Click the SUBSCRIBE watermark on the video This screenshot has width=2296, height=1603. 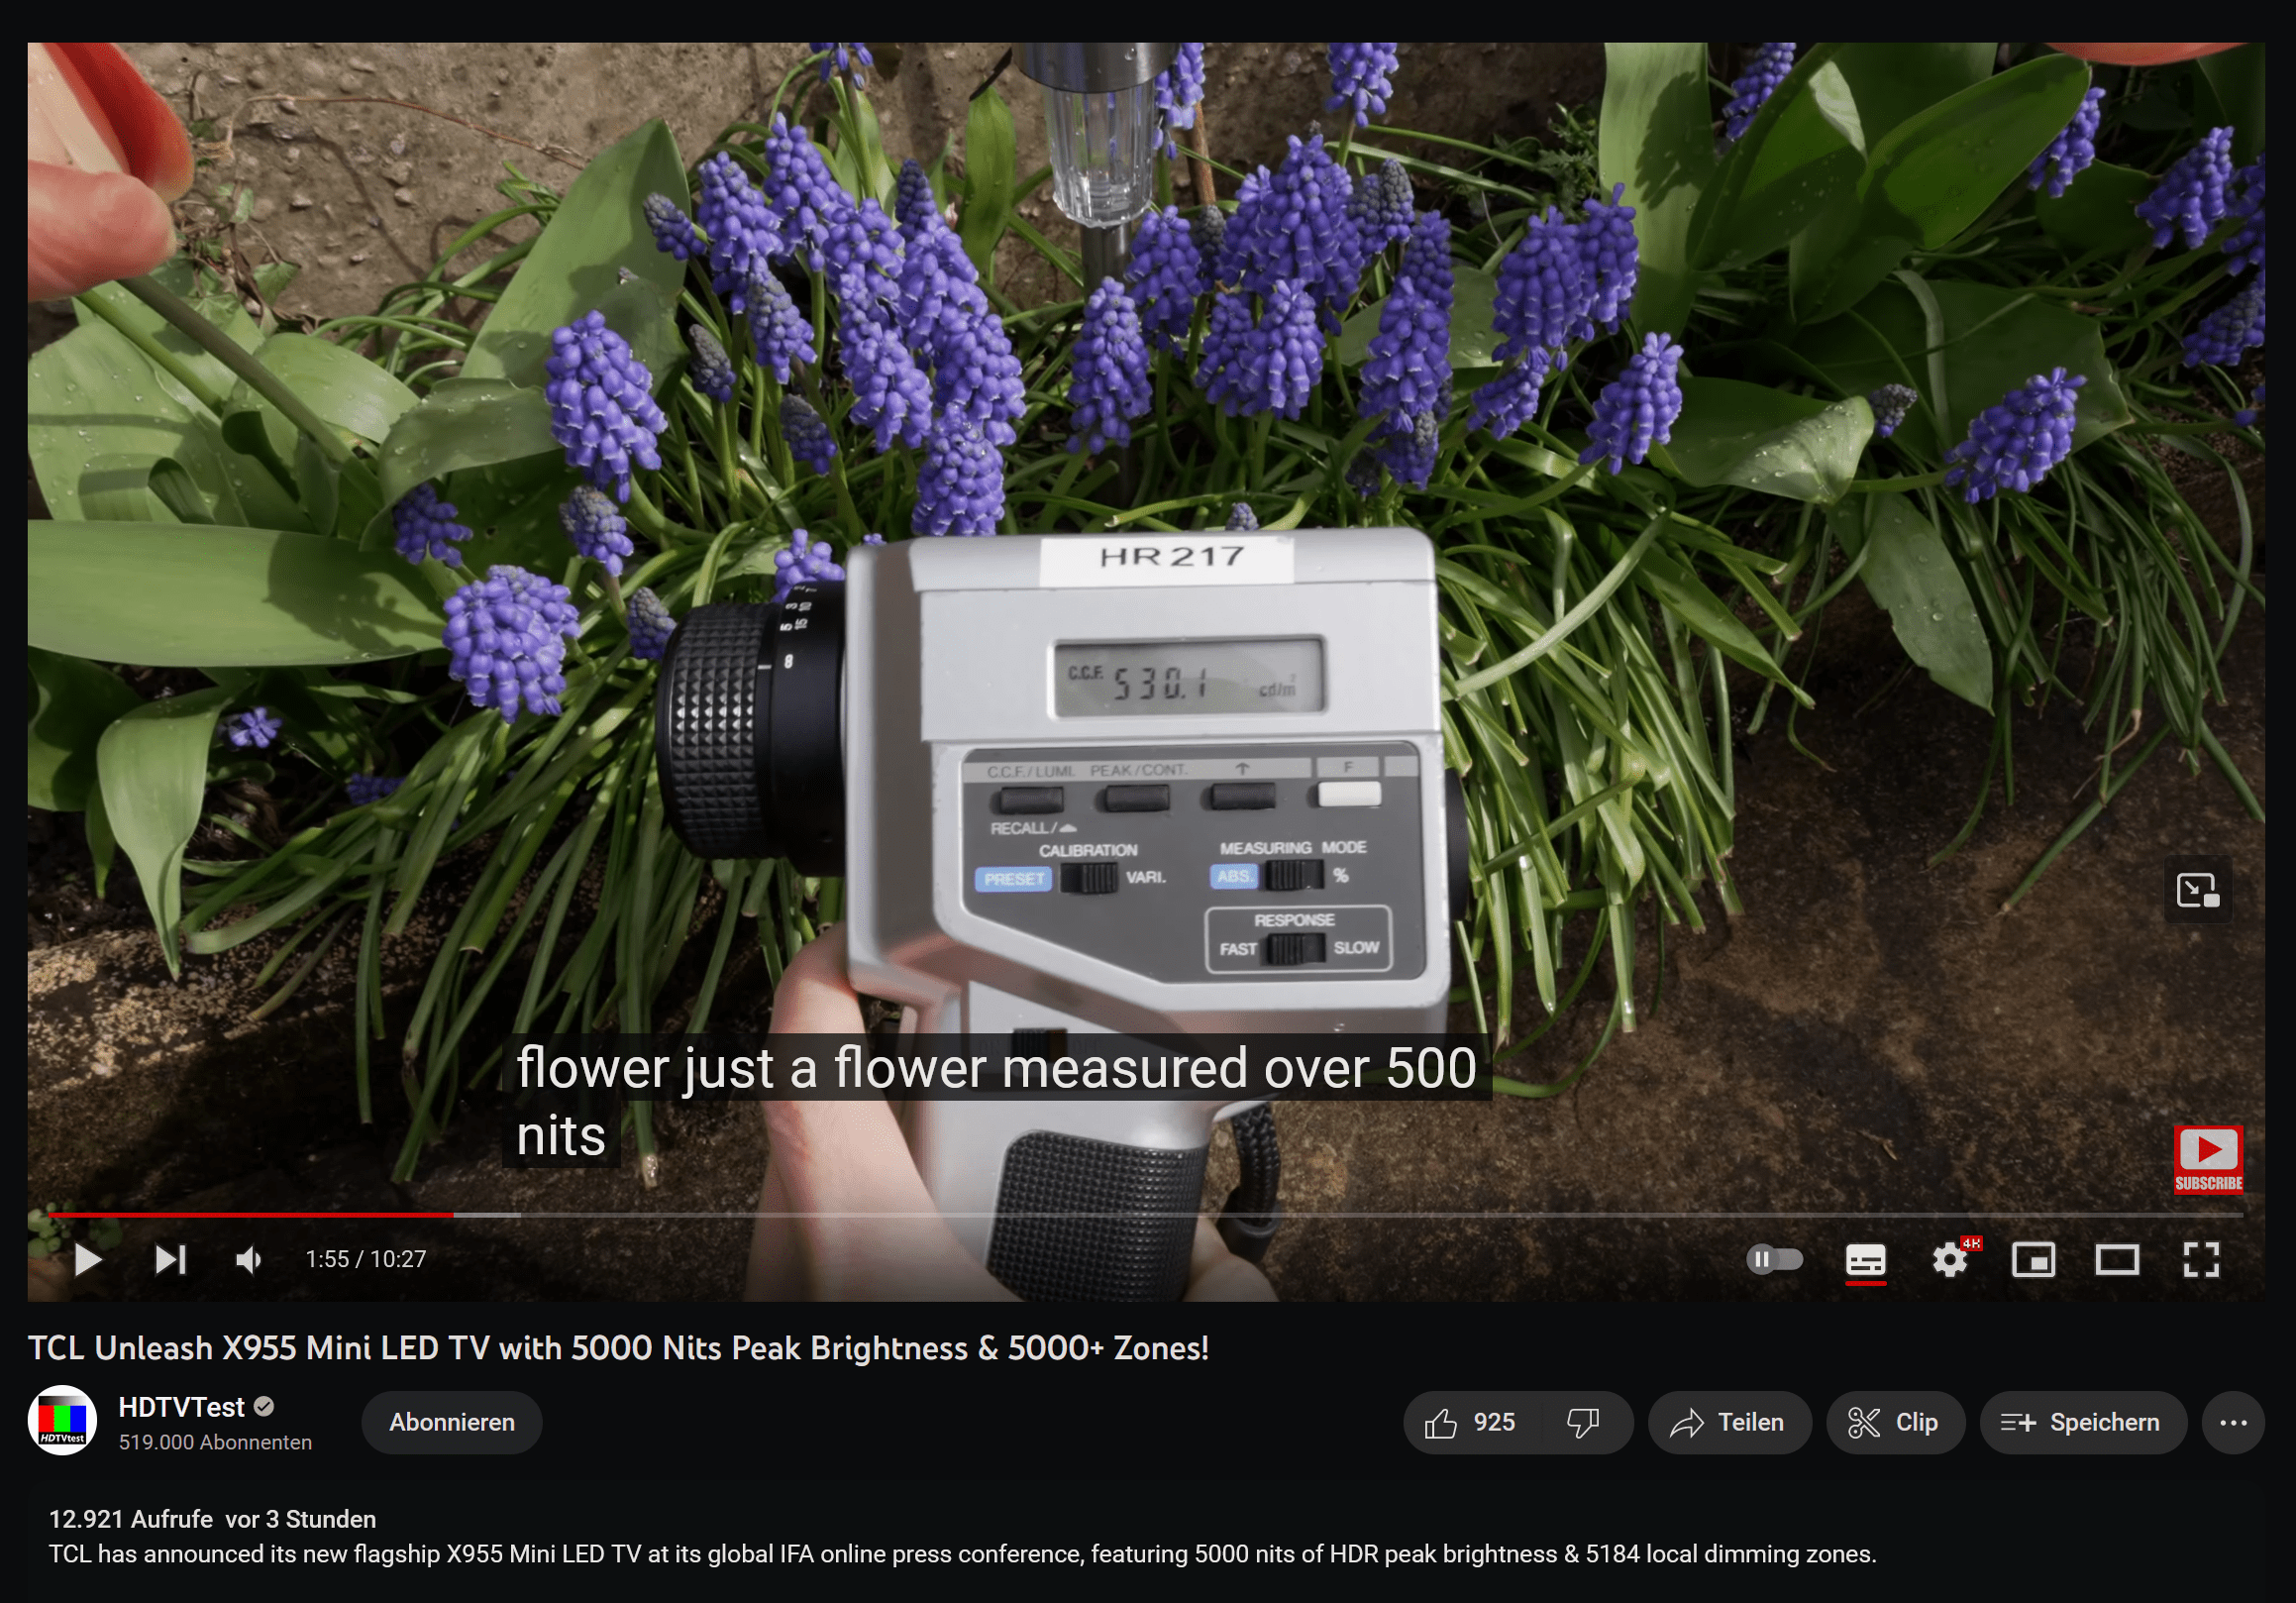click(x=2209, y=1159)
